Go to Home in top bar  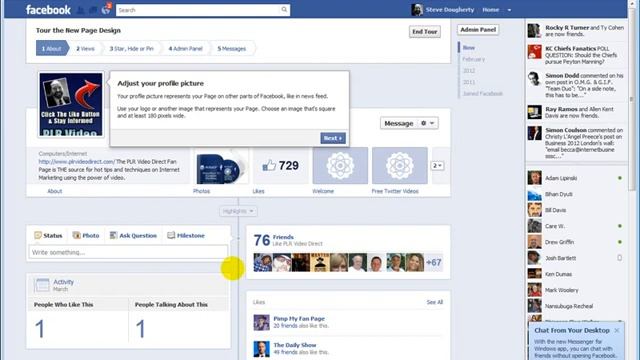(490, 10)
